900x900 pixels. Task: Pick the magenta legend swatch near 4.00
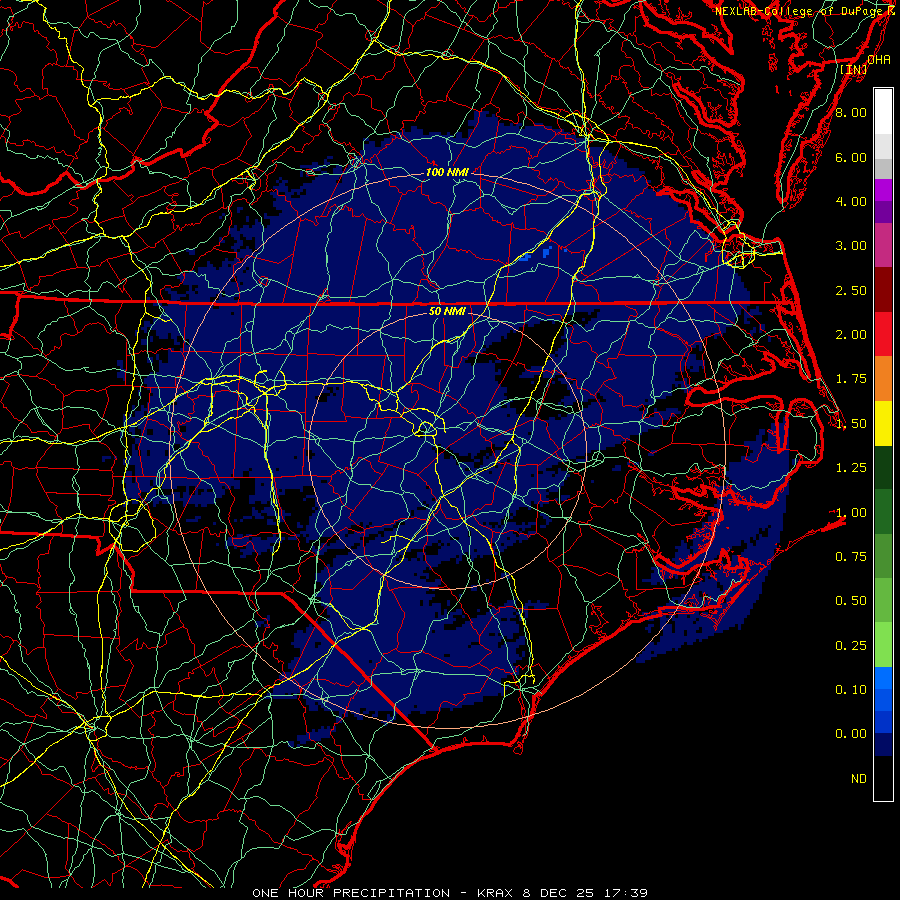pos(883,190)
